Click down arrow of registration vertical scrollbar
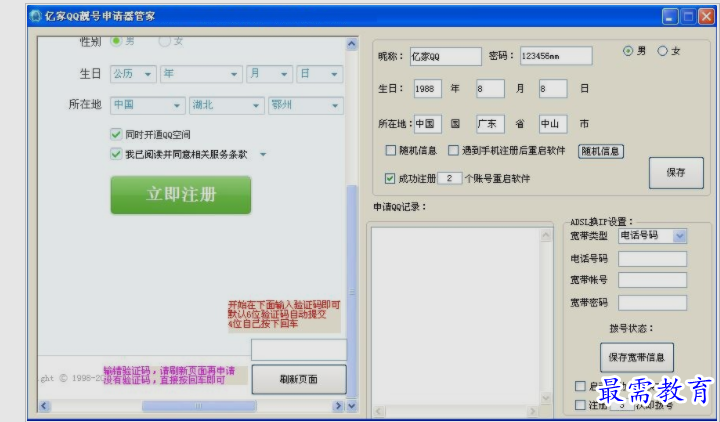Image resolution: width=720 pixels, height=422 pixels. 352,406
